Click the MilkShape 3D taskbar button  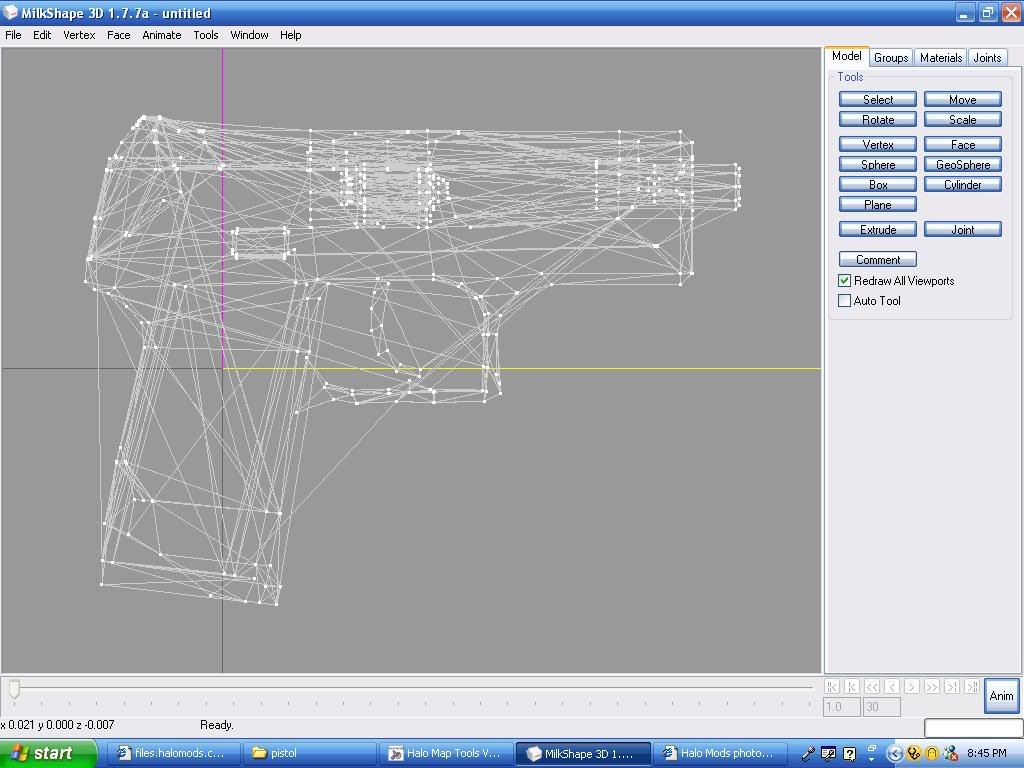coord(583,753)
